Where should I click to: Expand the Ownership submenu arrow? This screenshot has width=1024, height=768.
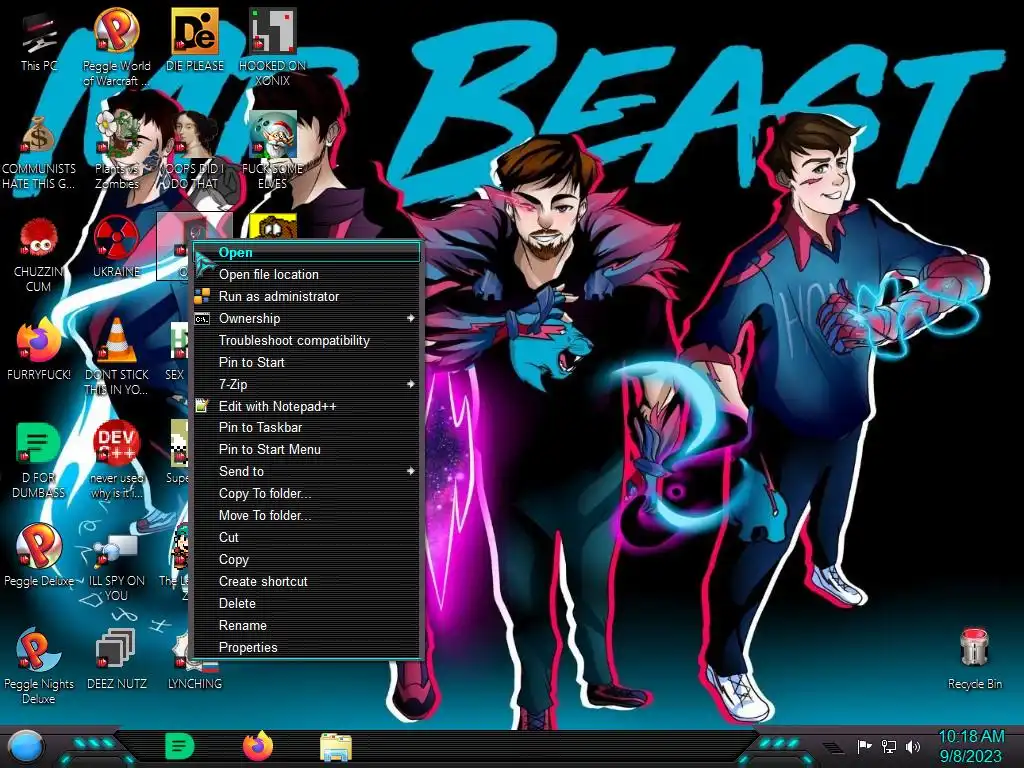[x=410, y=318]
